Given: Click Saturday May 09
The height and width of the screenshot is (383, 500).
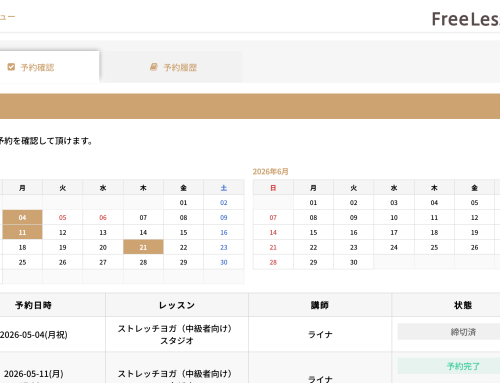Looking at the screenshot, I should point(224,218).
